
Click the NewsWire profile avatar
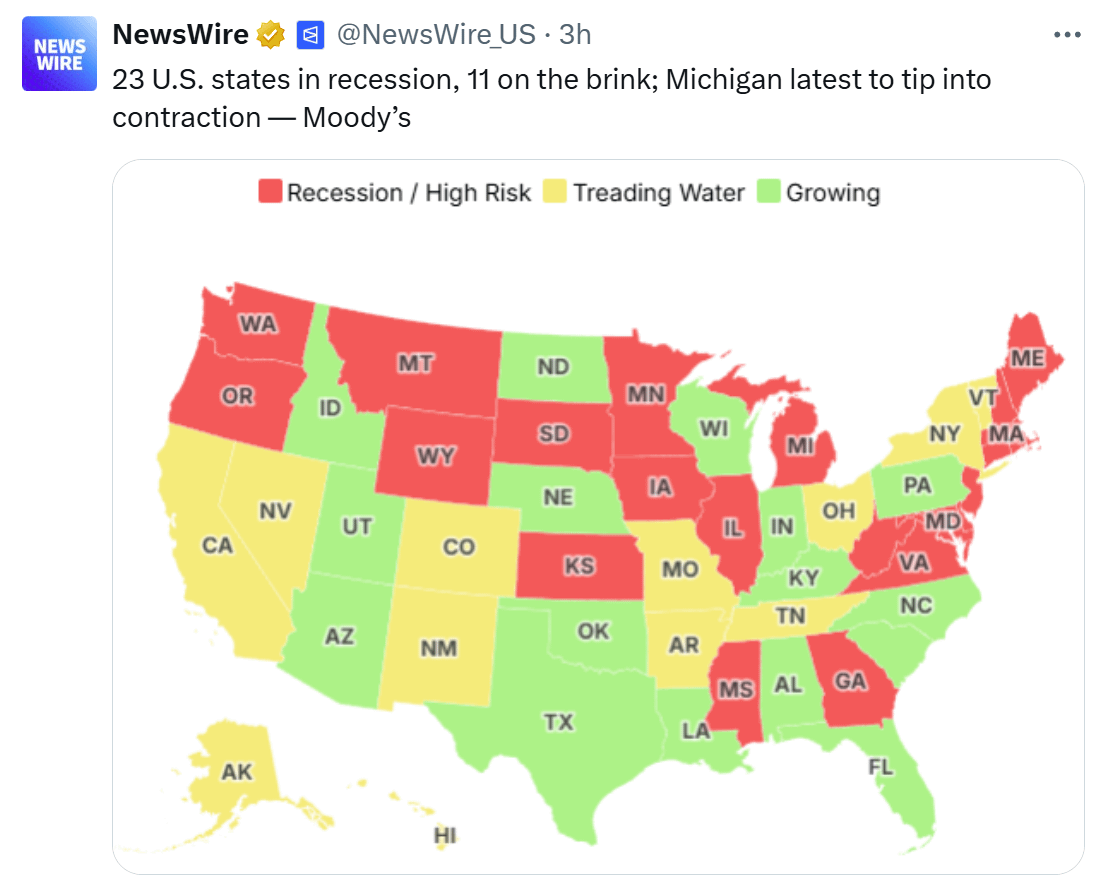(60, 54)
